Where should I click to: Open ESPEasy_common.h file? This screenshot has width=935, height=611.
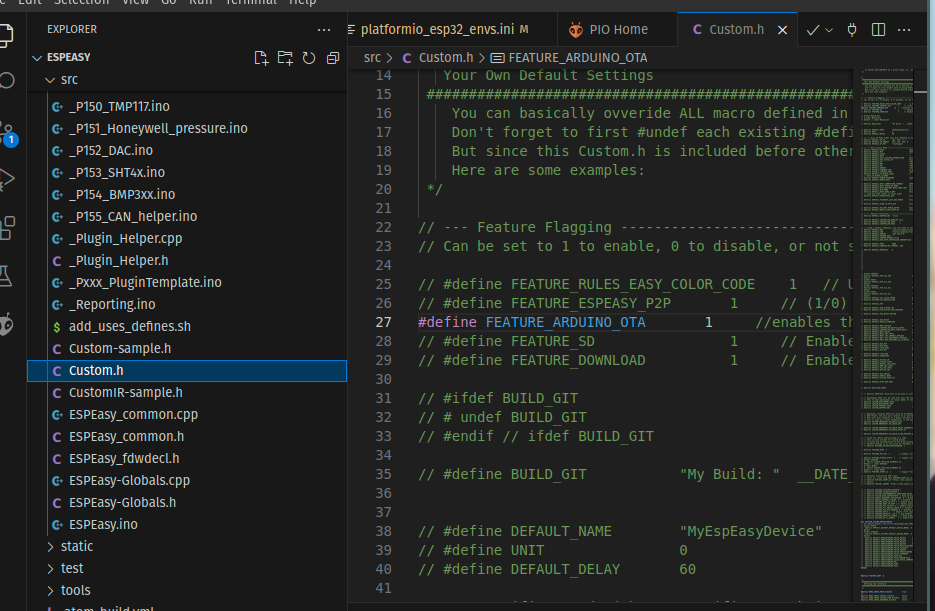pyautogui.click(x=187, y=437)
